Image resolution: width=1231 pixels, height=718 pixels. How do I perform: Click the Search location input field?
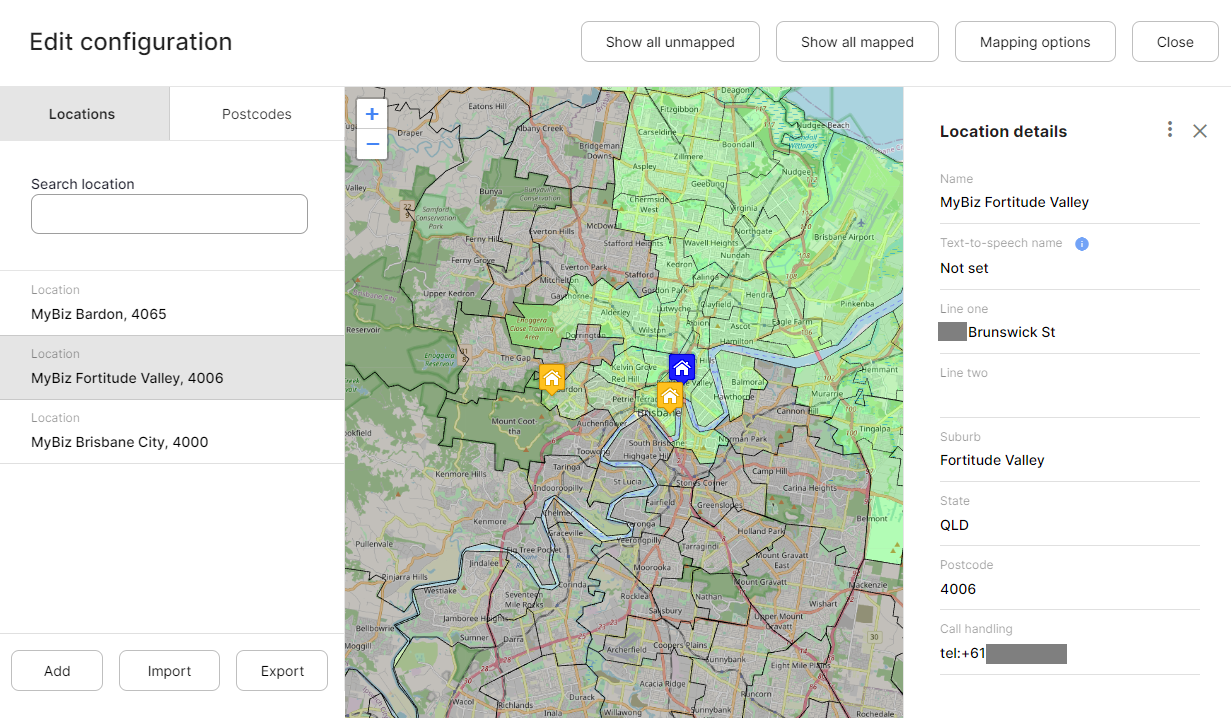(169, 213)
